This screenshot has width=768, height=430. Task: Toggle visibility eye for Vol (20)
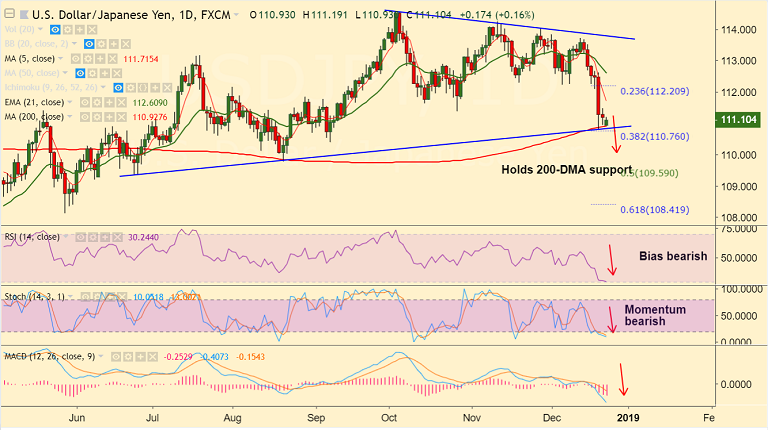coord(55,29)
